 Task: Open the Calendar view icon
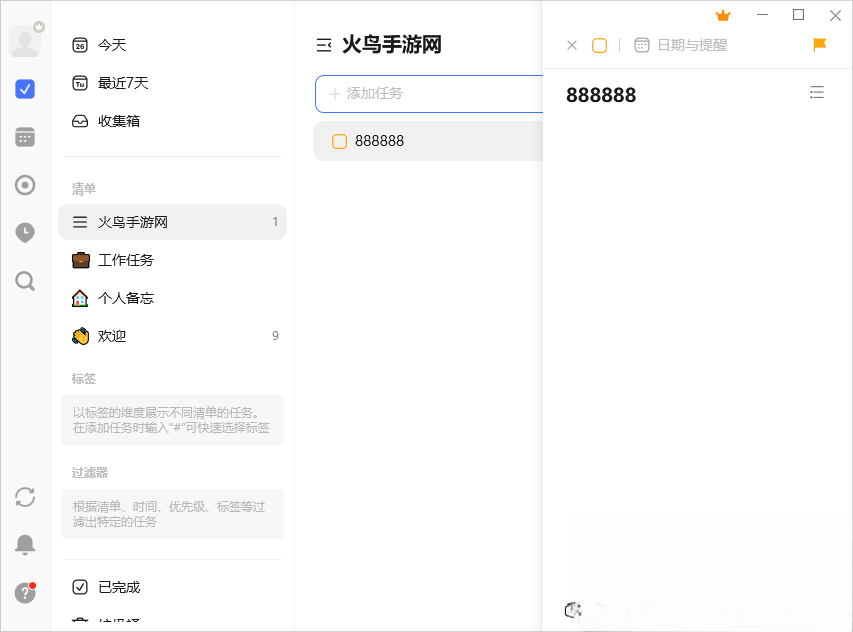point(25,137)
